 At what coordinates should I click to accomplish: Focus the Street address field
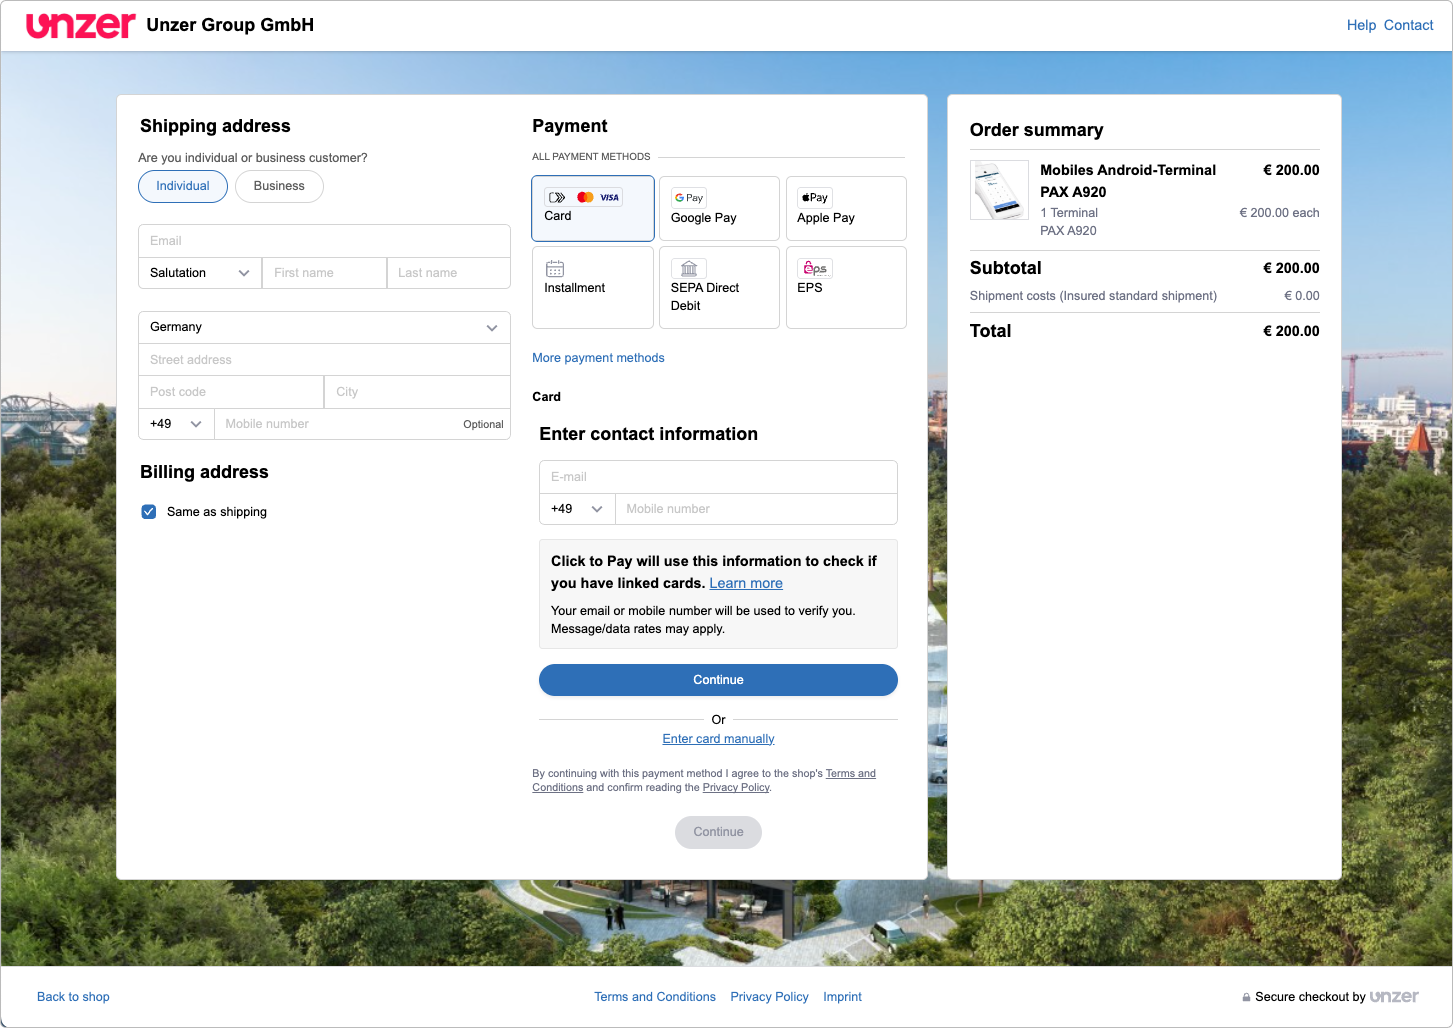324,360
